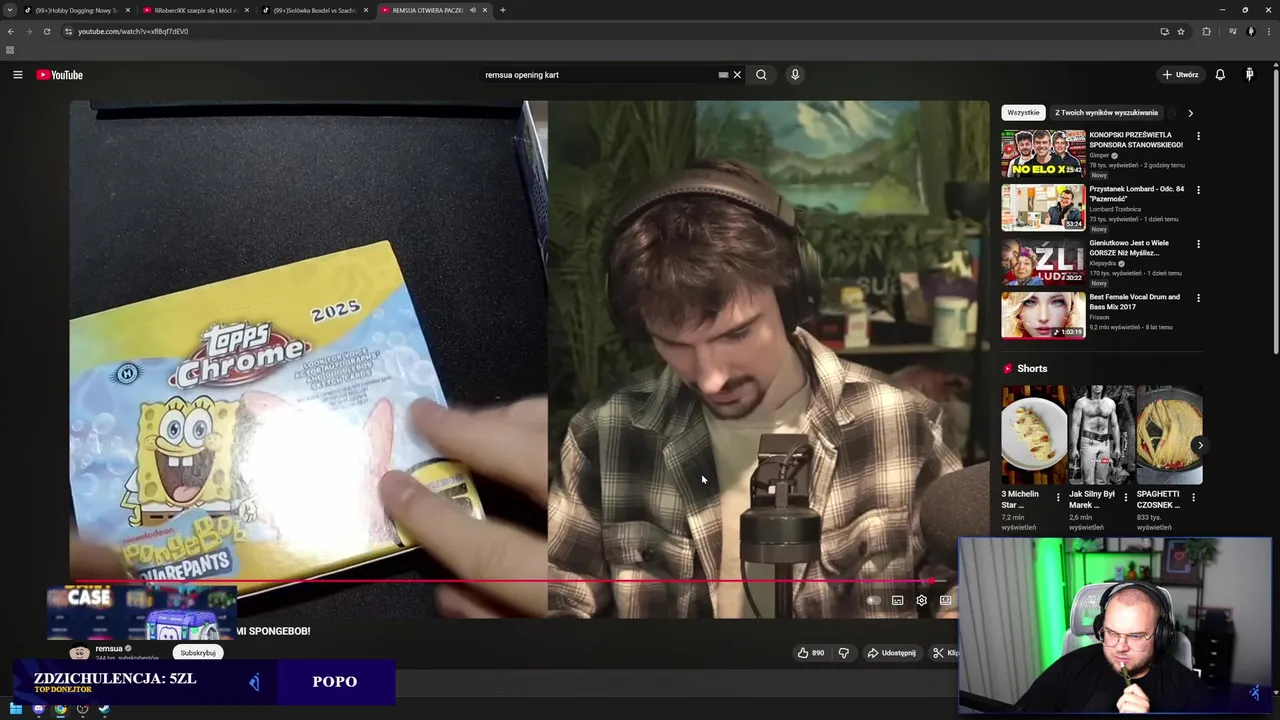The image size is (1280, 720).
Task: Open options for the Jak Silny Był Marek short
Action: (x=1126, y=497)
